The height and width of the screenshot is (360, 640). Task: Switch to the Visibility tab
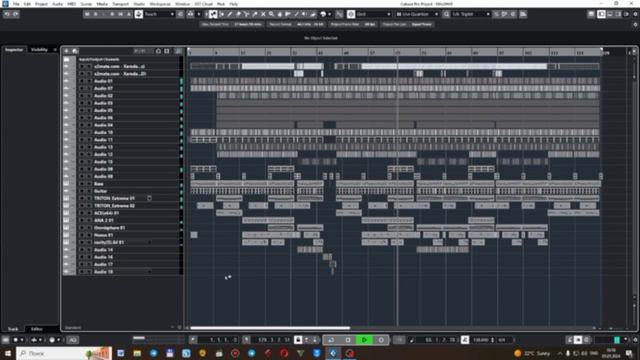[39, 50]
